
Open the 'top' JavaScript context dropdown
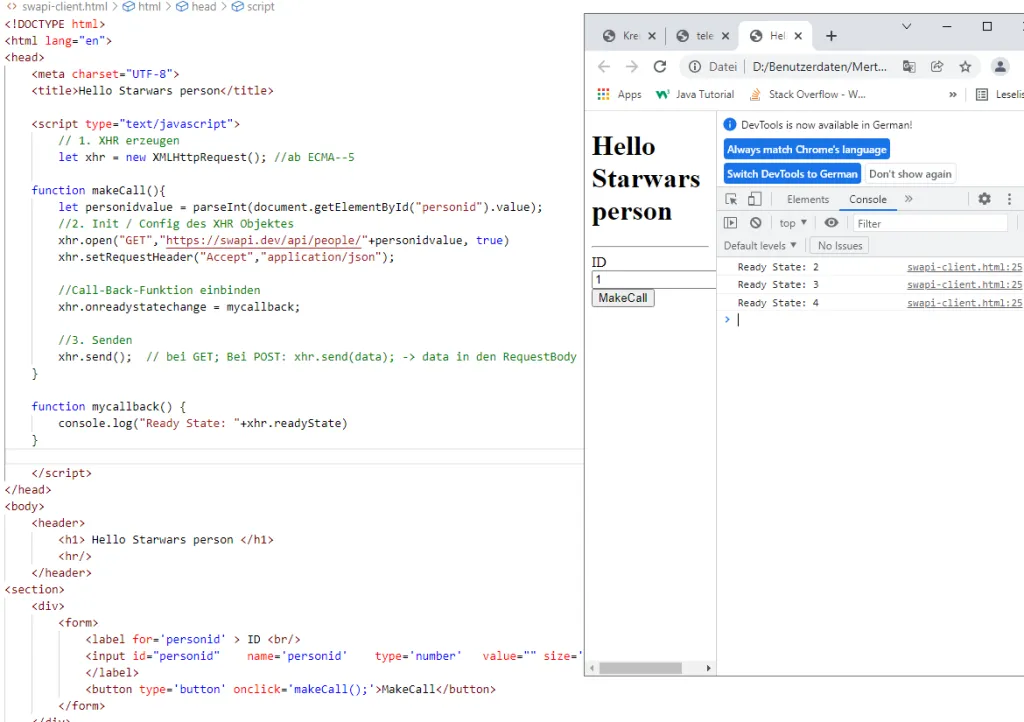click(x=793, y=223)
